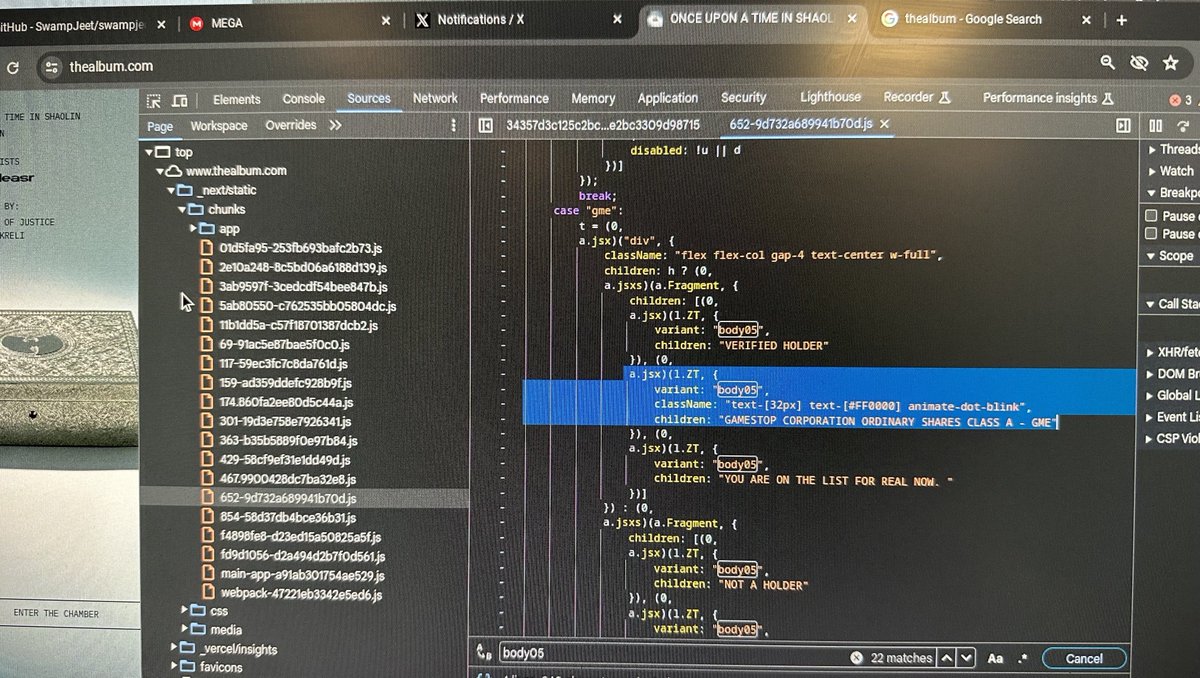Enable the second Pause breakpoint checkbox
Image resolution: width=1200 pixels, height=678 pixels.
coord(1151,234)
